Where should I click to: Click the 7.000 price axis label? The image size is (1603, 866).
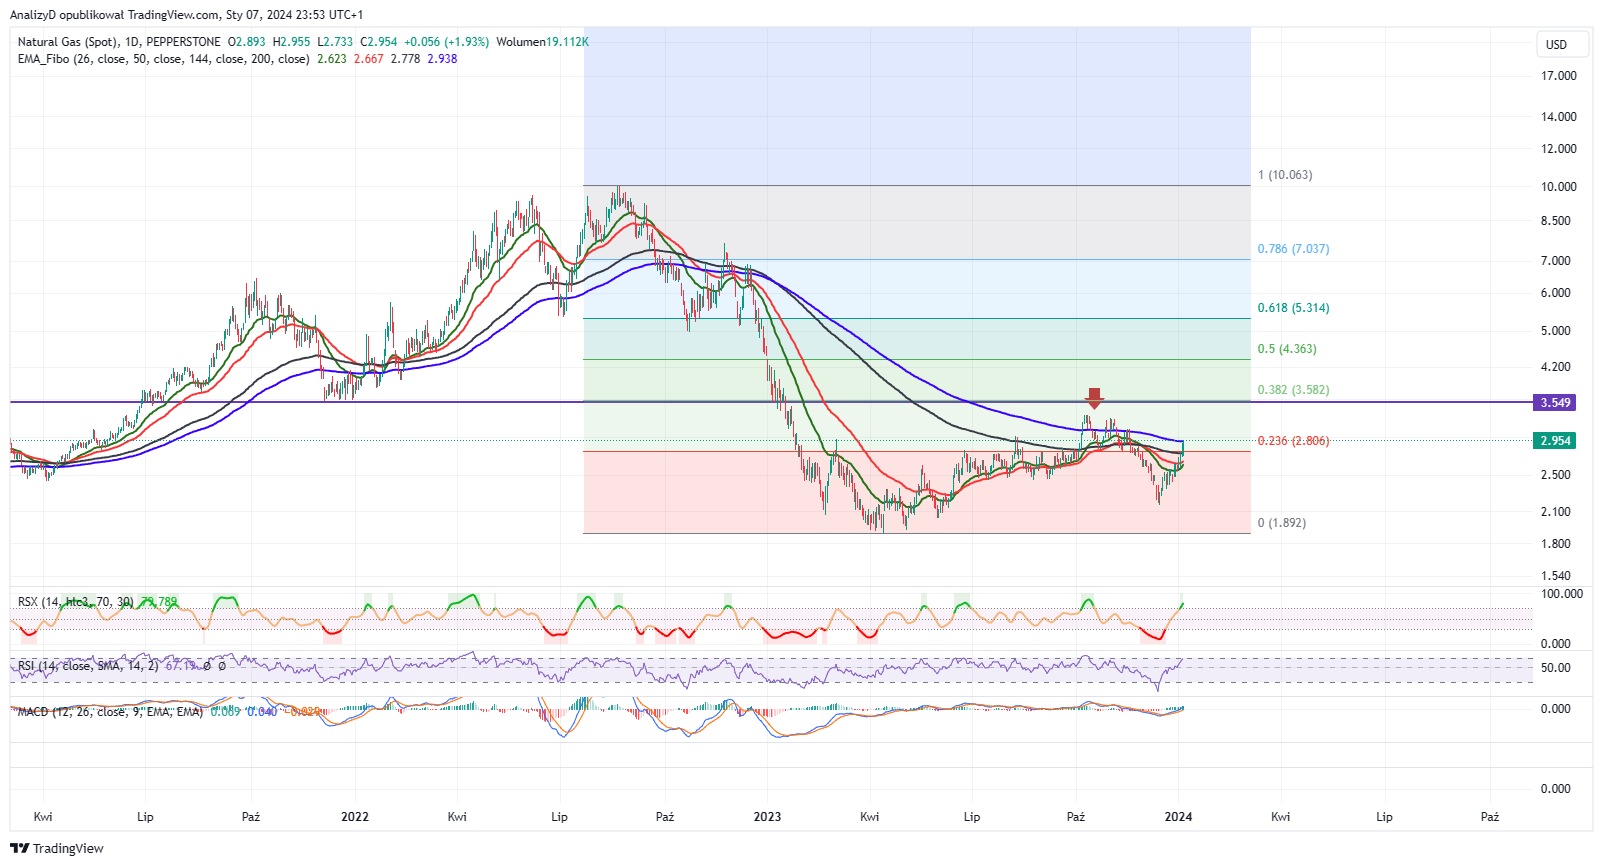point(1556,261)
